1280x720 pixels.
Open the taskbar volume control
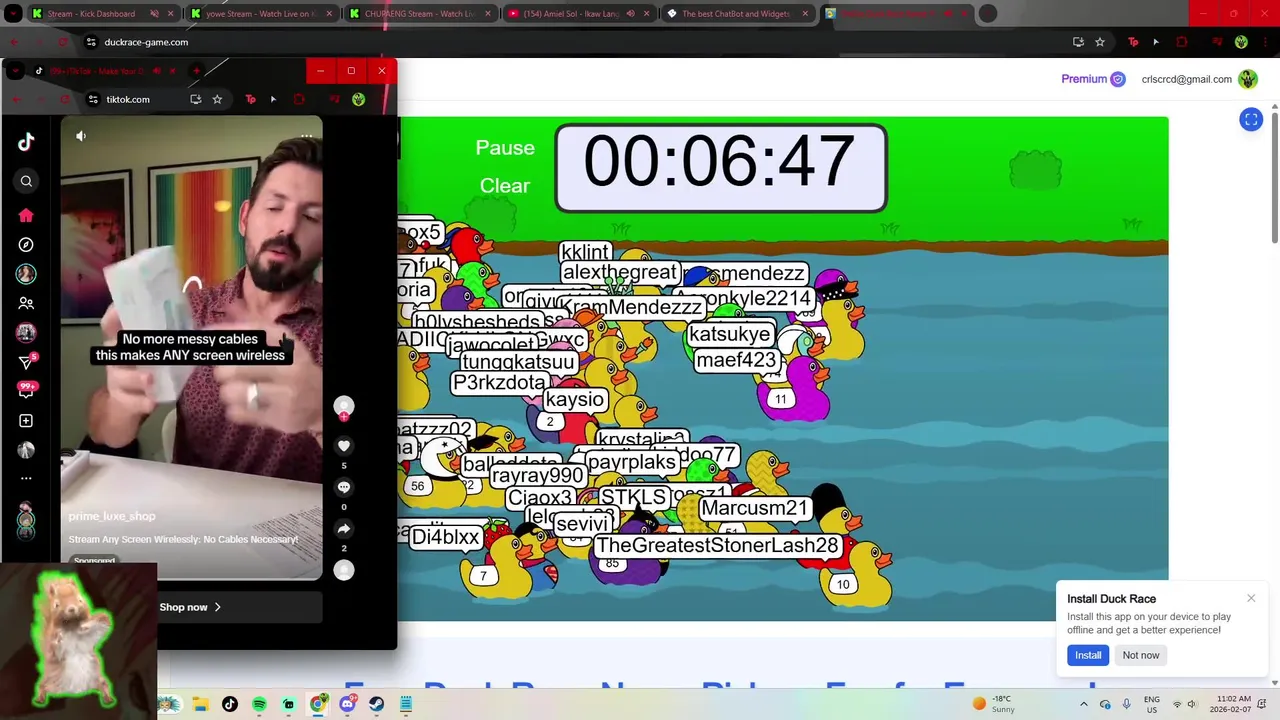pos(1193,704)
